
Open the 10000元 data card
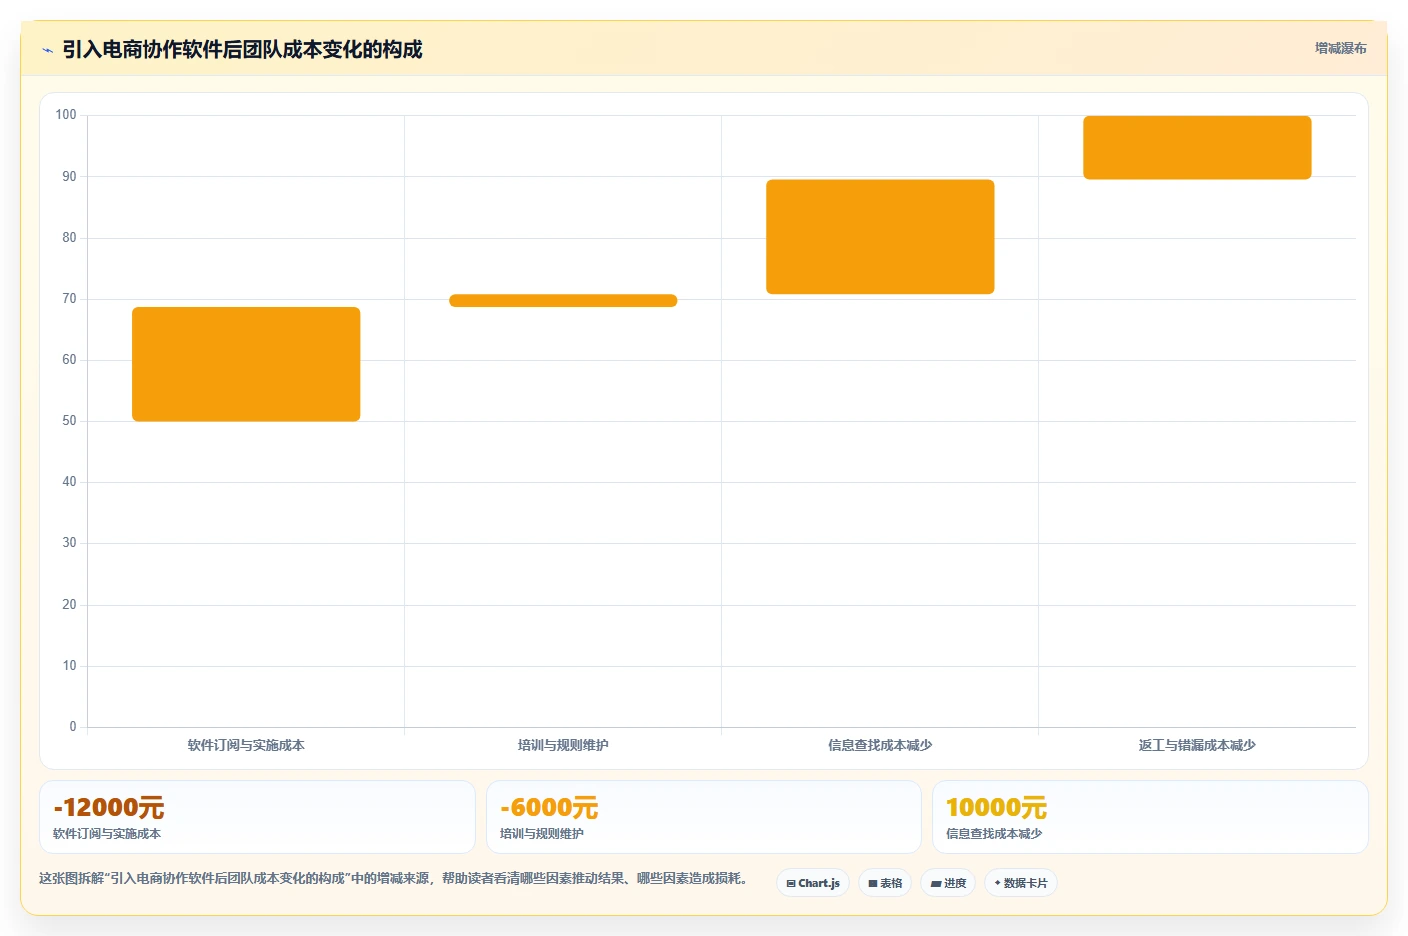tap(1150, 817)
